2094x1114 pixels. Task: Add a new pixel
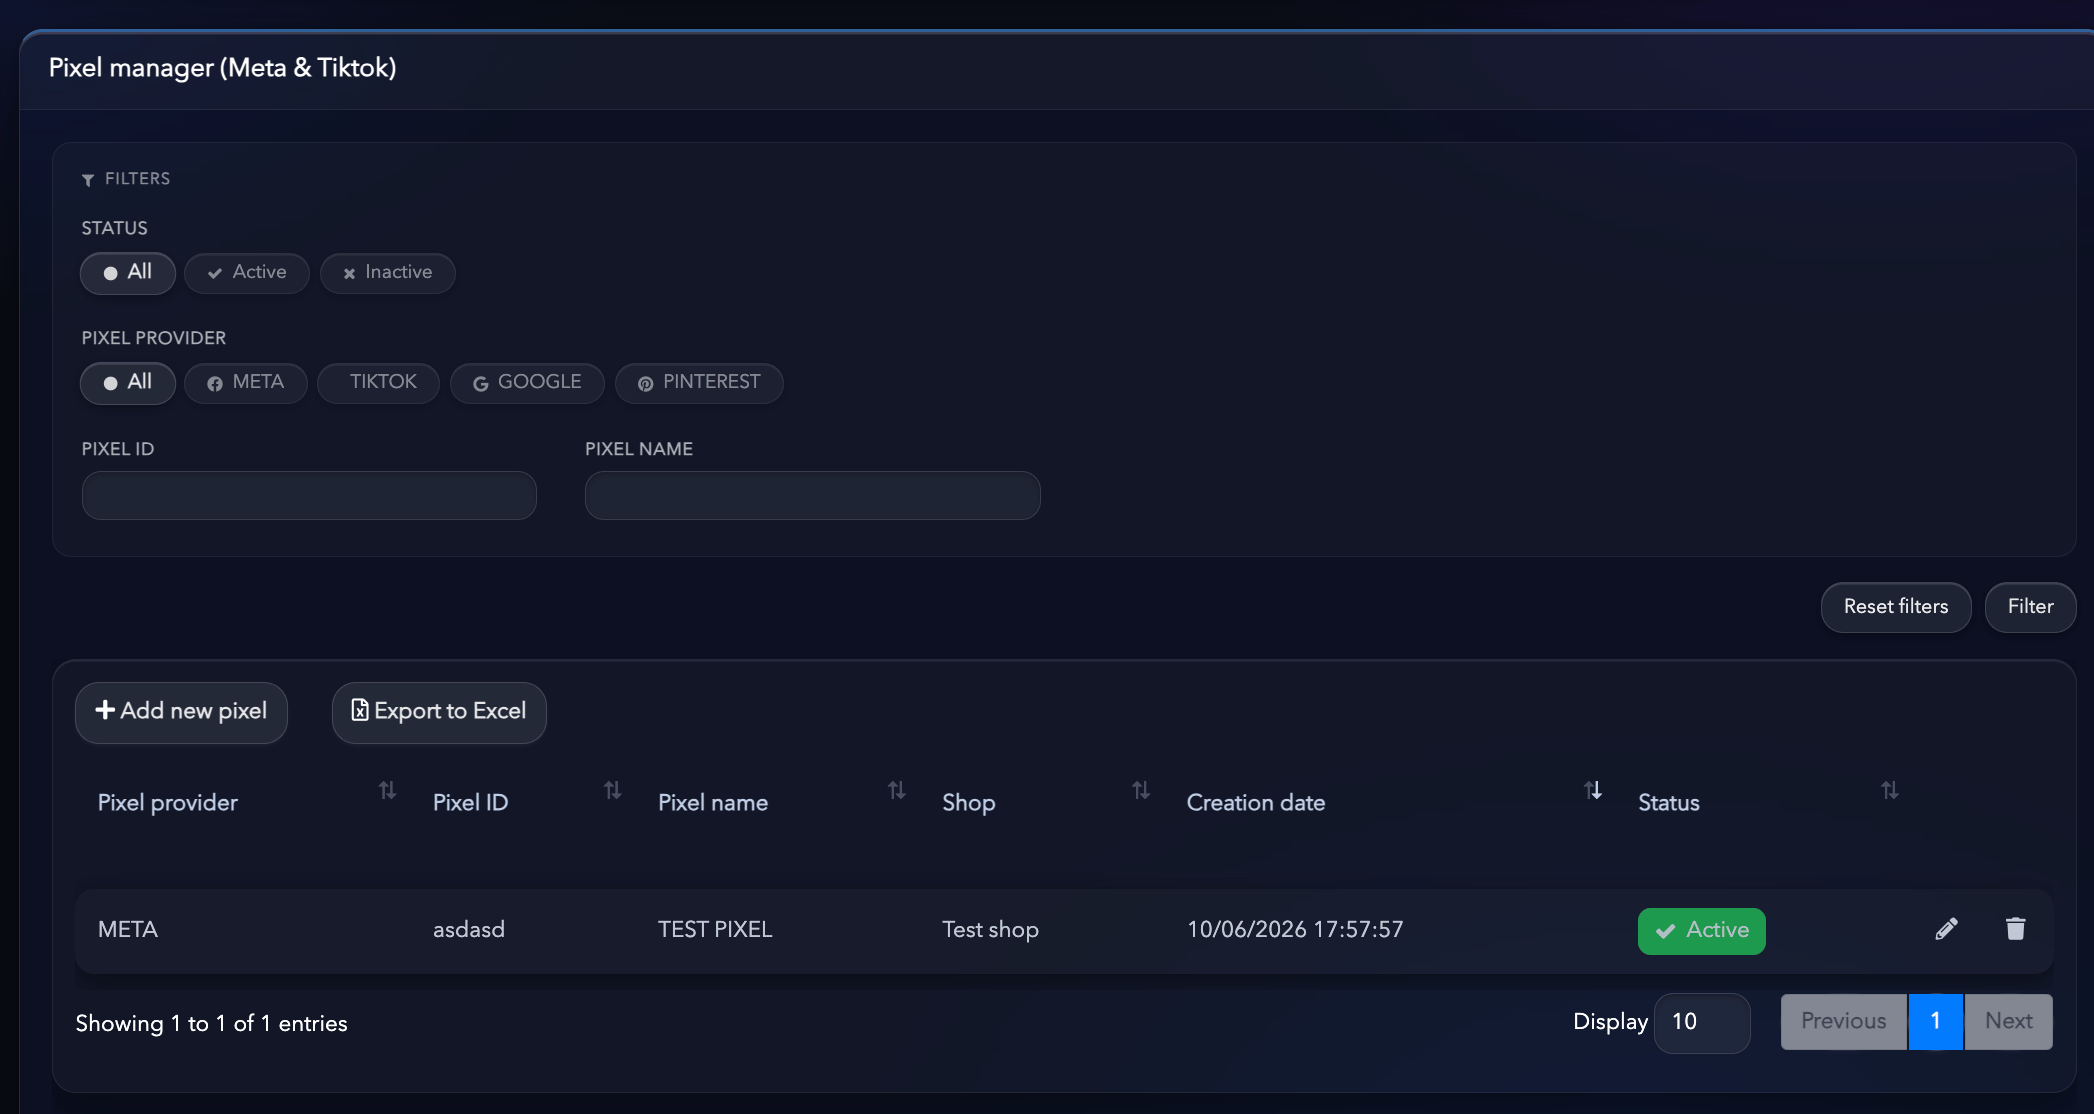click(x=181, y=712)
